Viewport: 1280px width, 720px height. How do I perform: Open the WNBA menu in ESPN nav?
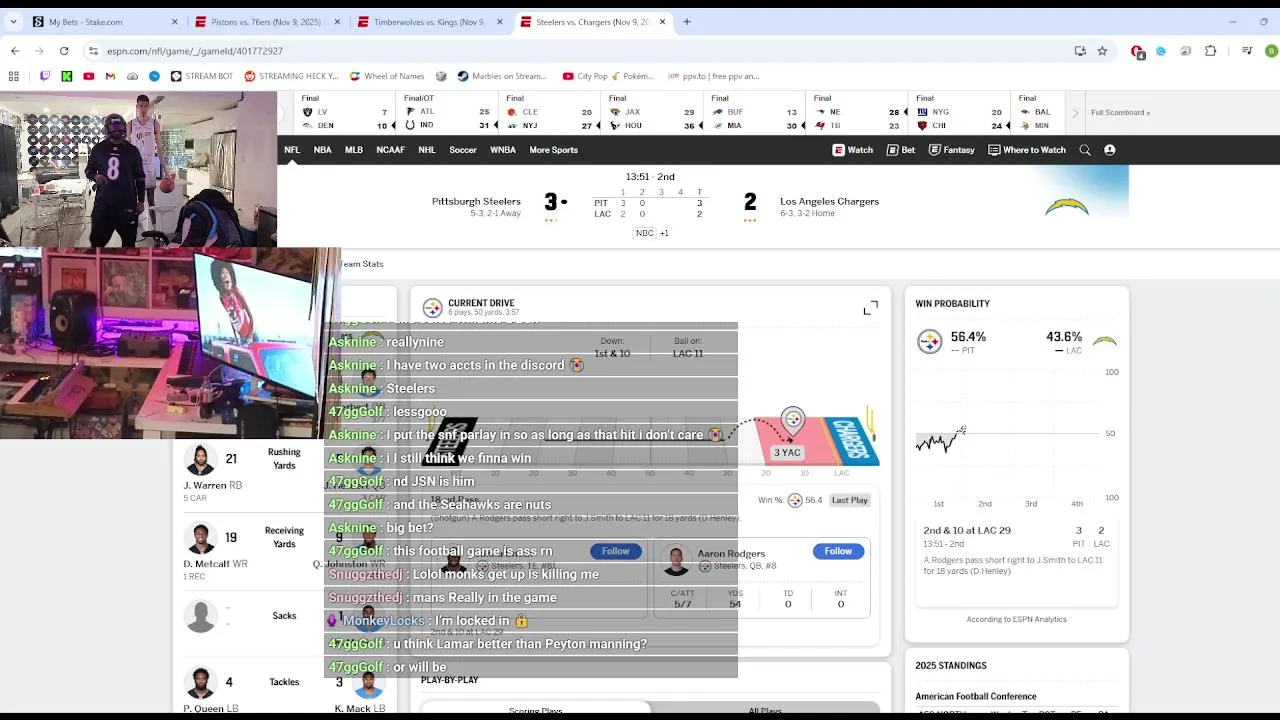click(503, 150)
